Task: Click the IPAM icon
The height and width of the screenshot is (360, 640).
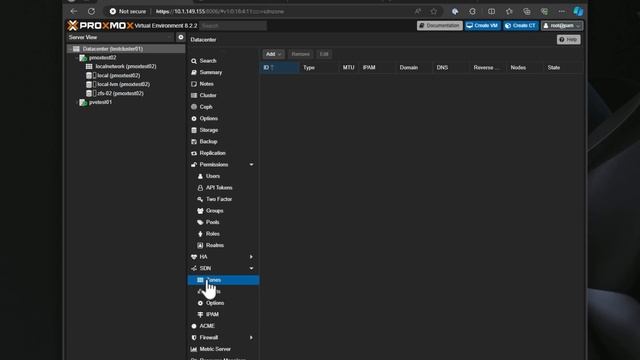Action: [x=200, y=314]
